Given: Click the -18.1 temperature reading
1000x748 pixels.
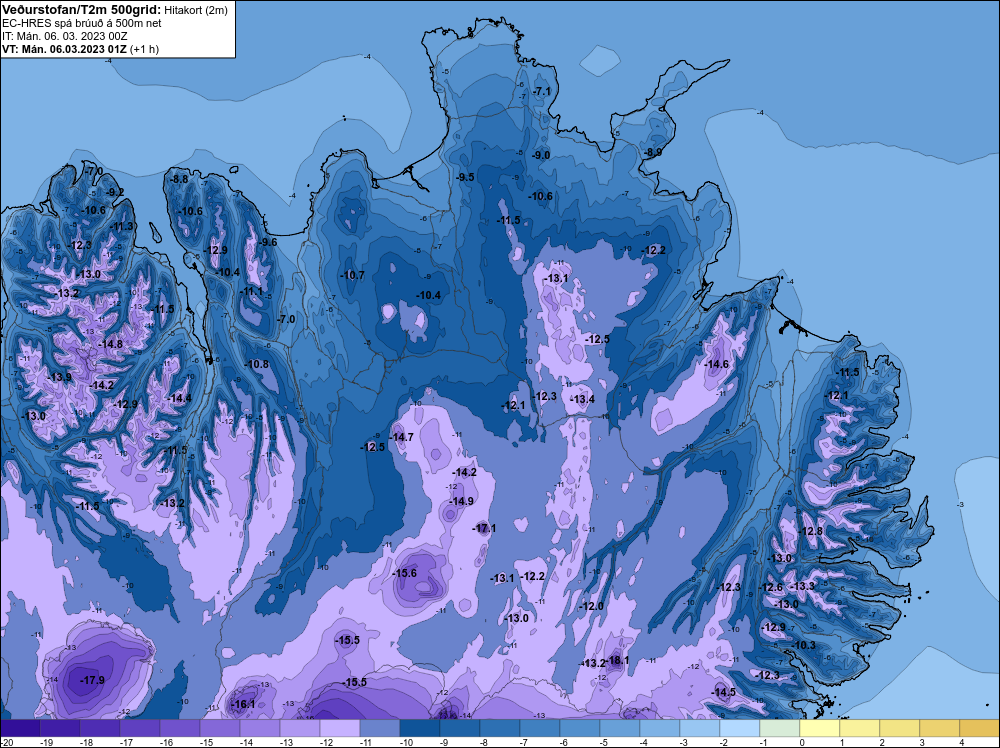Looking at the screenshot, I should (x=617, y=660).
